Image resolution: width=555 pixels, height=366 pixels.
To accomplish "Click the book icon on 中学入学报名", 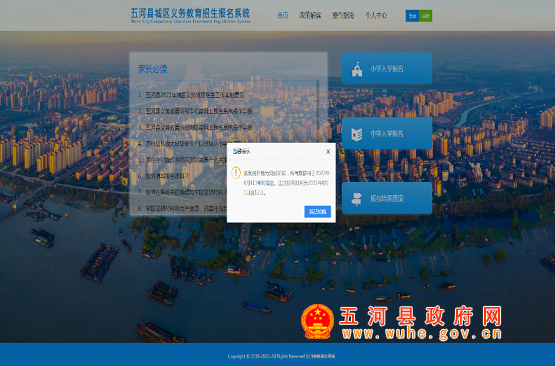I will 356,134.
